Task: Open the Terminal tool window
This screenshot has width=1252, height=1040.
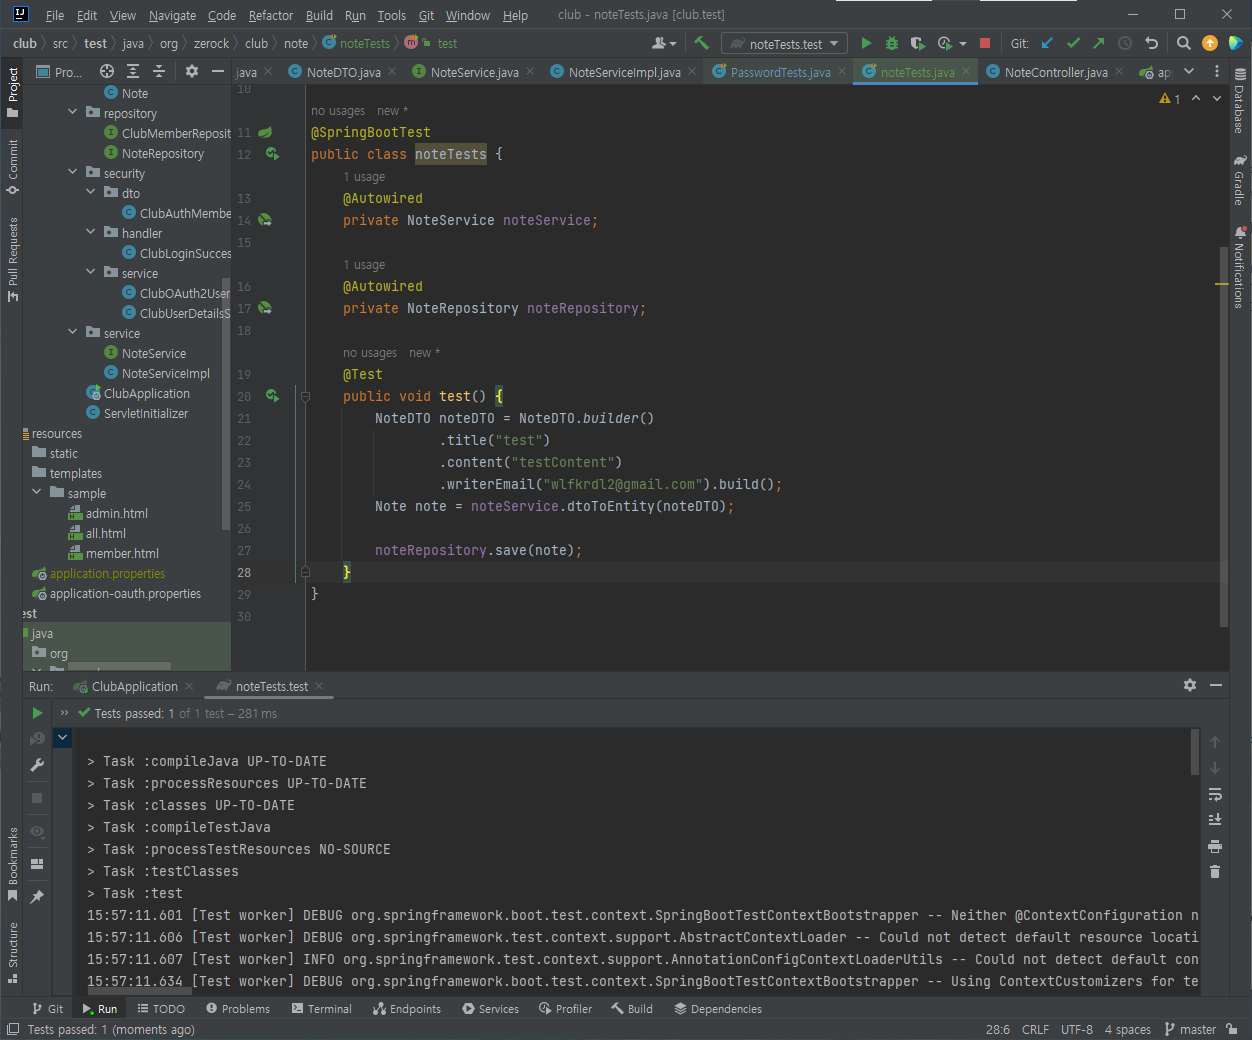Action: [321, 1009]
